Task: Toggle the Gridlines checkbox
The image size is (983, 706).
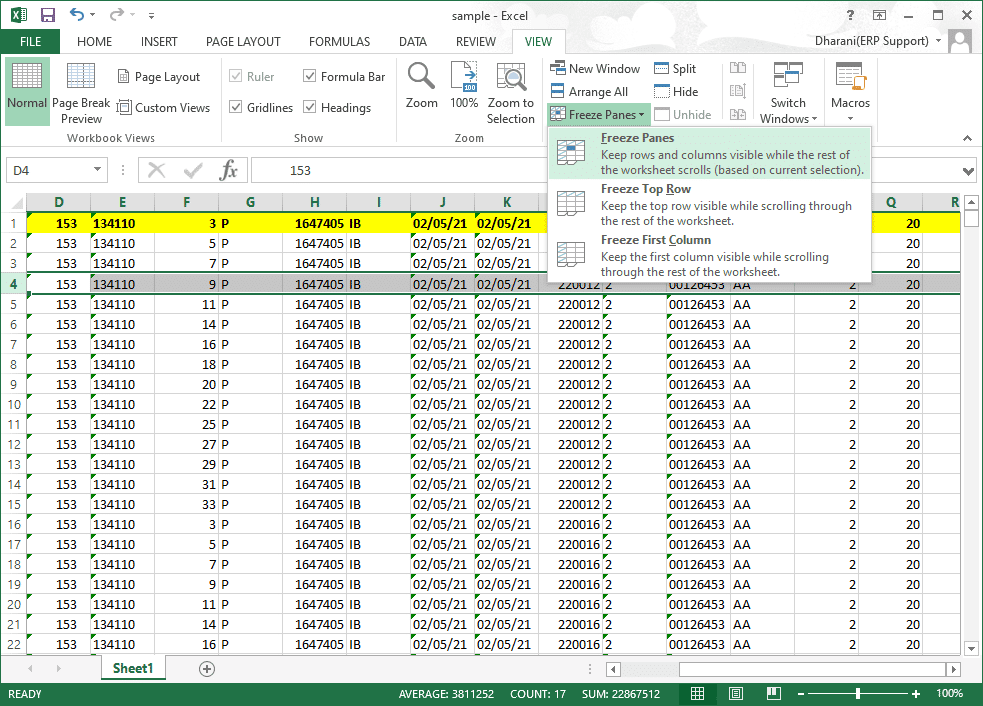Action: (x=236, y=108)
